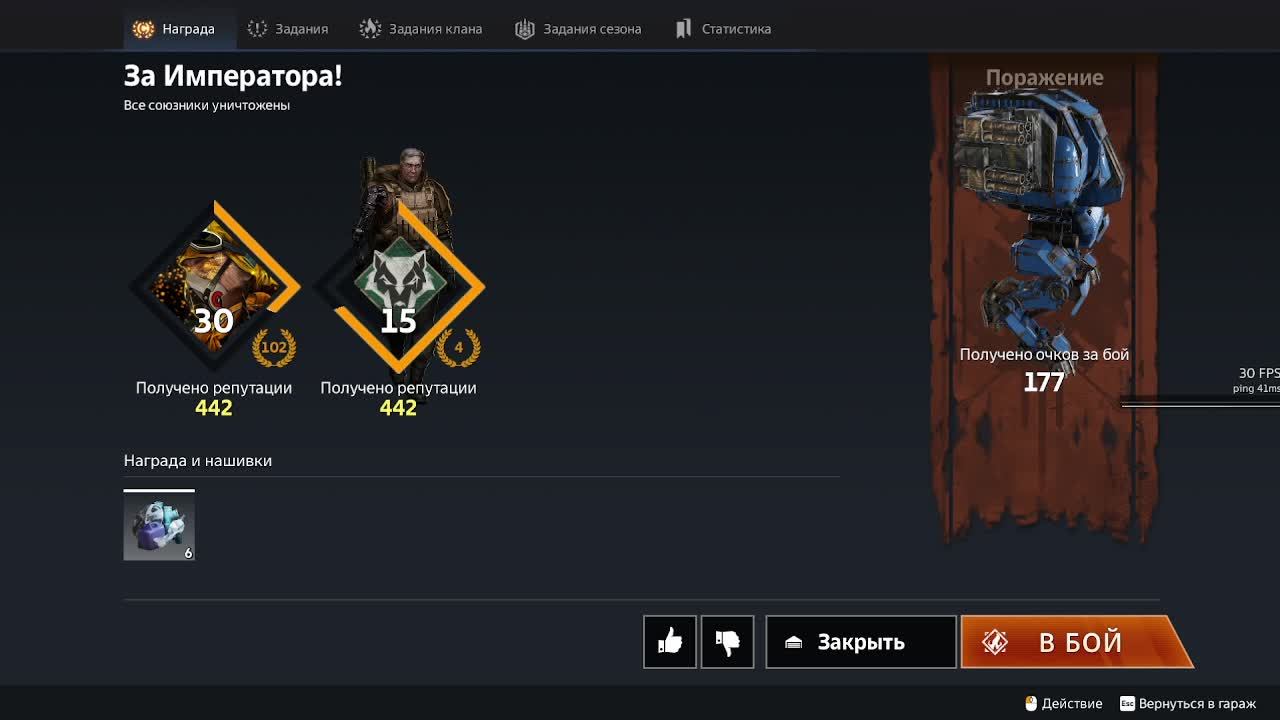Click the laurel badge showing 4
The image size is (1280, 720).
(458, 348)
